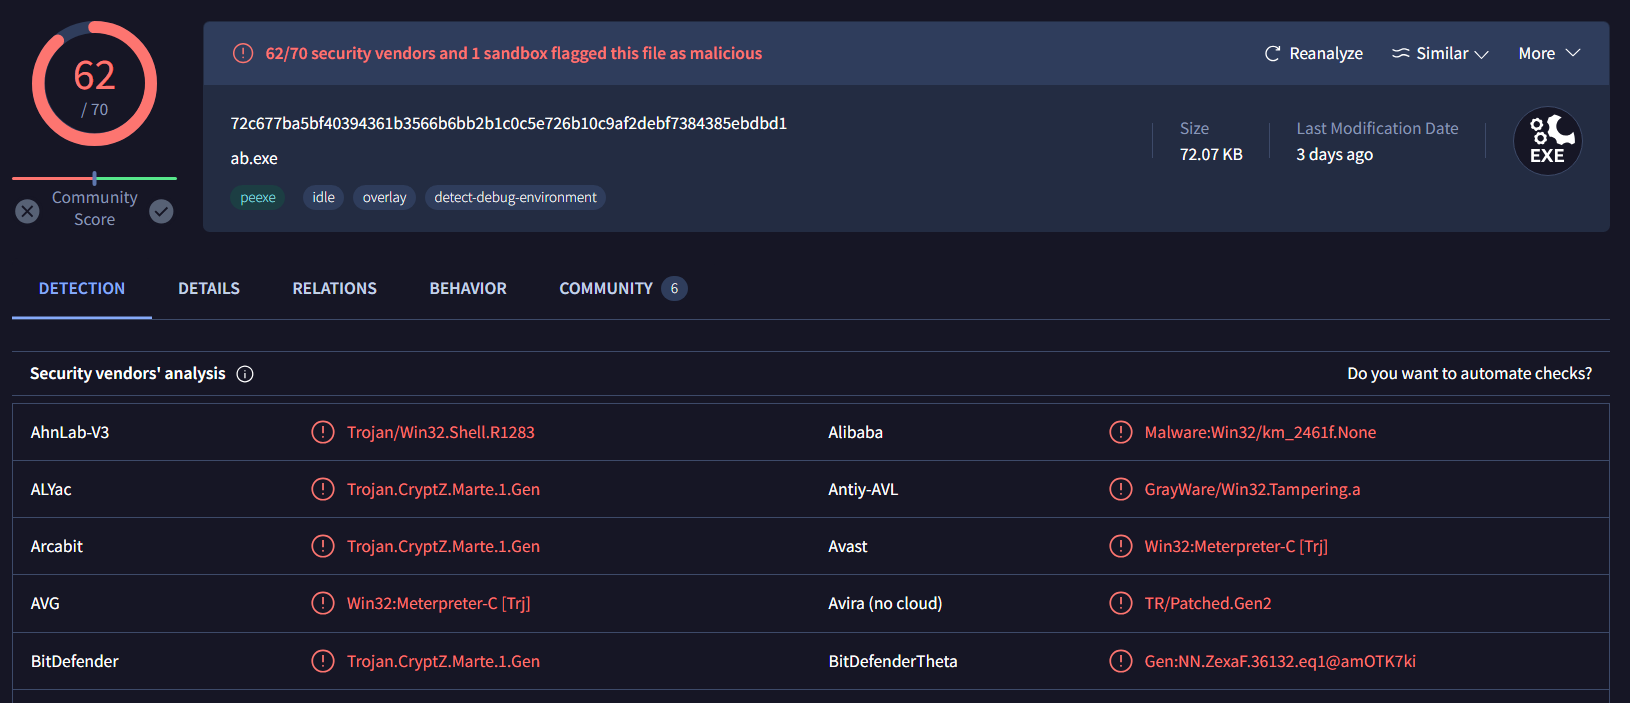Screen dimensions: 1630x703
Task: Click the alert icon for Alibaba detection
Action: (x=1120, y=432)
